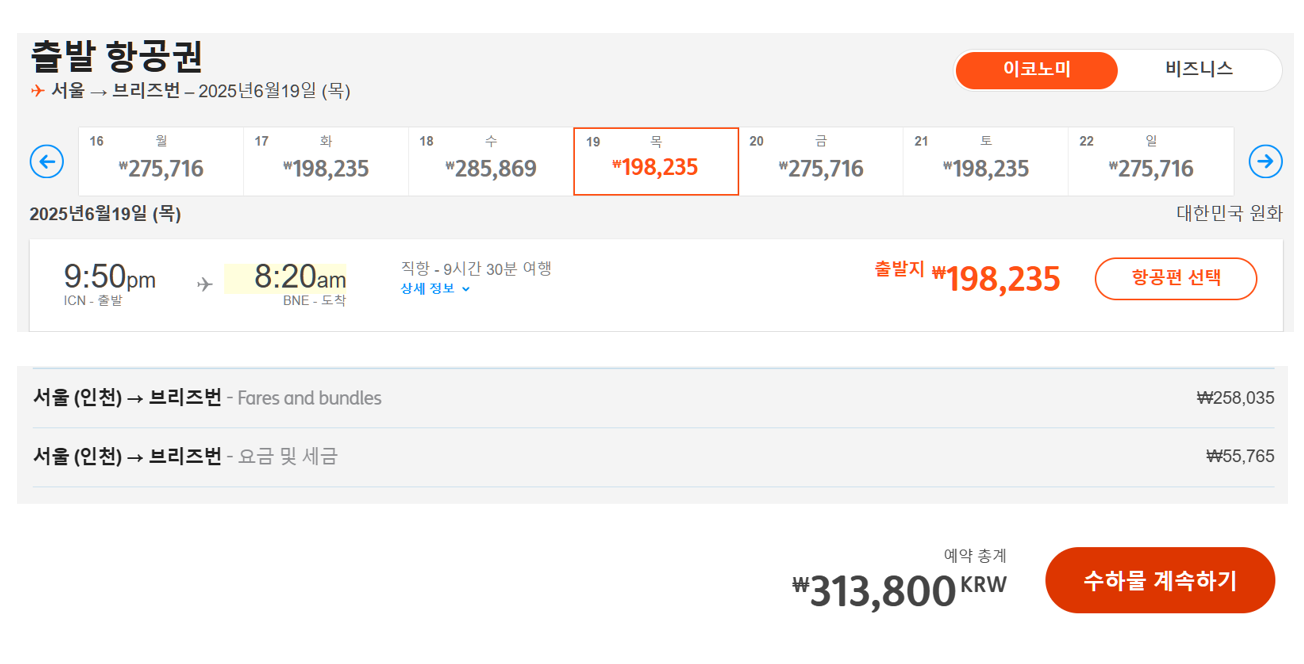The height and width of the screenshot is (664, 1304).
Task: Click the orange airplane icon beside 서울 → 브리즈번
Action: [x=38, y=91]
